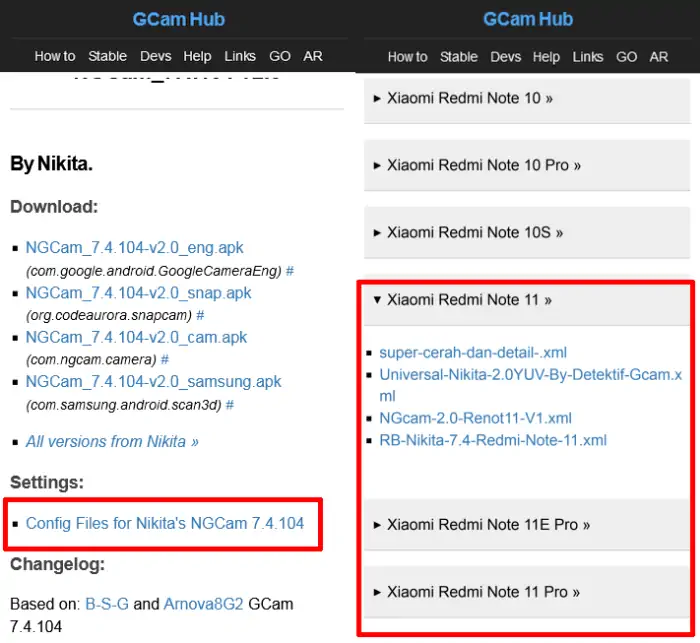
Task: Download RB-Nikita-7.4-Redmi-Note-11.xml config
Action: (493, 440)
